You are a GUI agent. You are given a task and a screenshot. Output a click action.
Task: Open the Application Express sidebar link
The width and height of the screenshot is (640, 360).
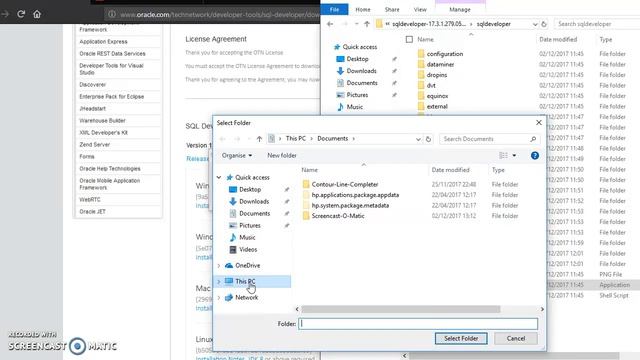[103, 42]
